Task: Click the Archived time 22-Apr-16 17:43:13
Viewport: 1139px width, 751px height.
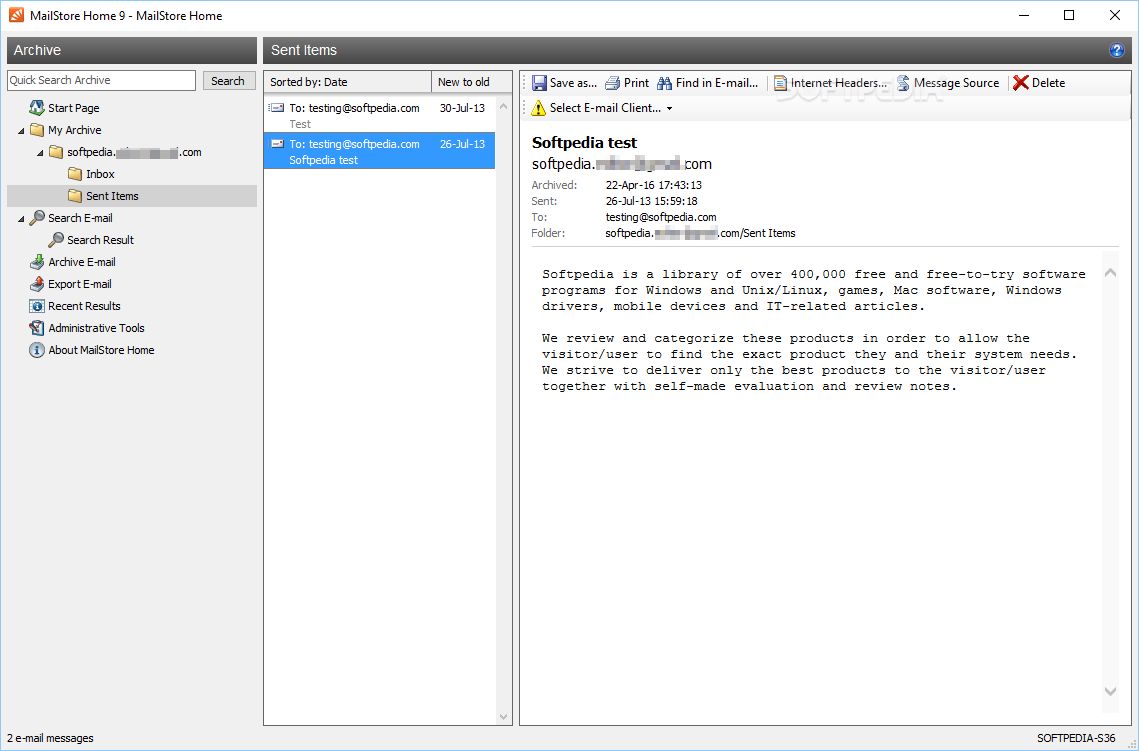Action: (653, 185)
